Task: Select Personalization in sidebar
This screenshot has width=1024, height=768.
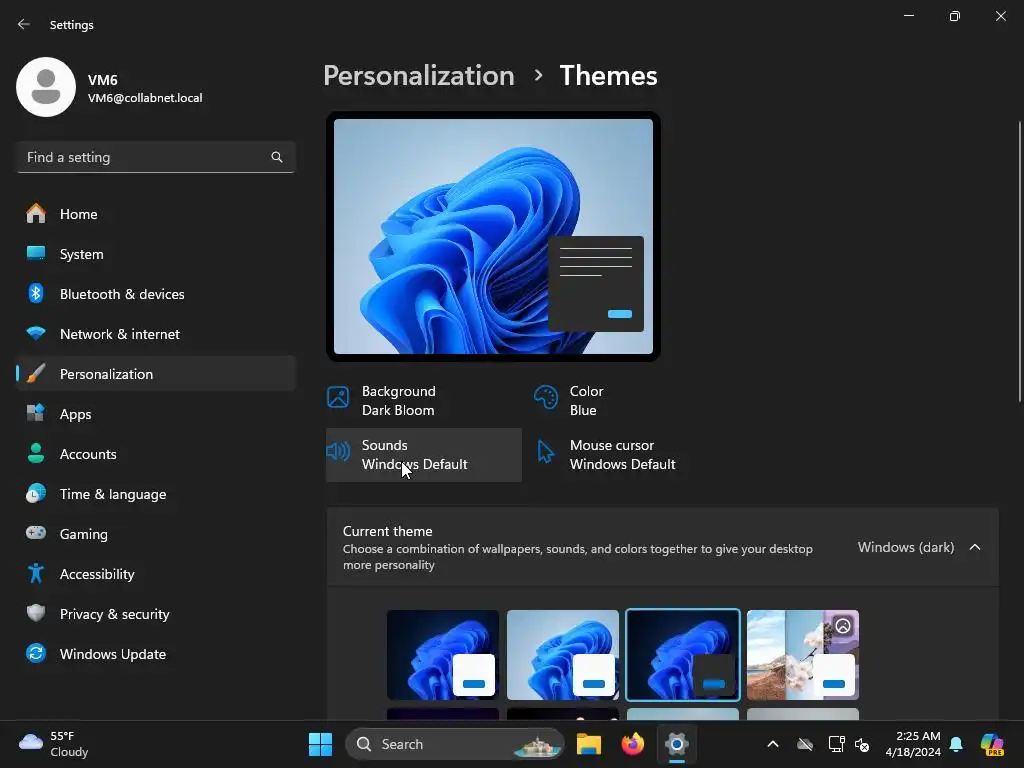Action: (x=155, y=374)
